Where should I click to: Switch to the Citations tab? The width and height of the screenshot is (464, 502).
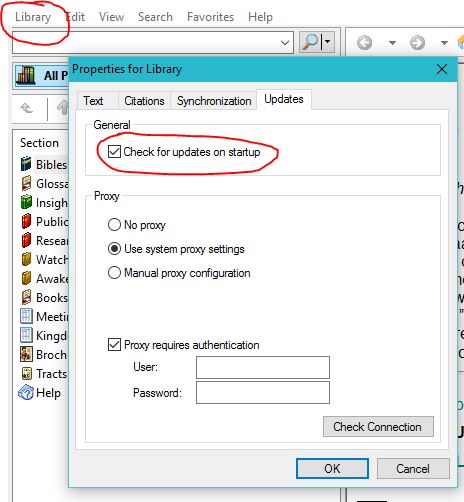click(144, 101)
